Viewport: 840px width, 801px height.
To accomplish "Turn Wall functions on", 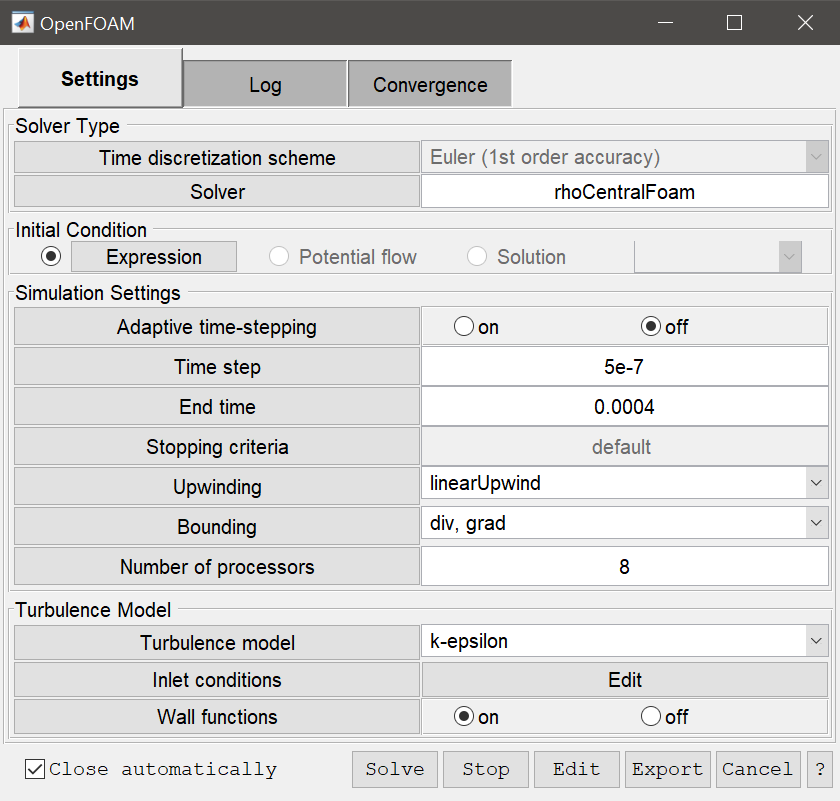I will pyautogui.click(x=464, y=716).
